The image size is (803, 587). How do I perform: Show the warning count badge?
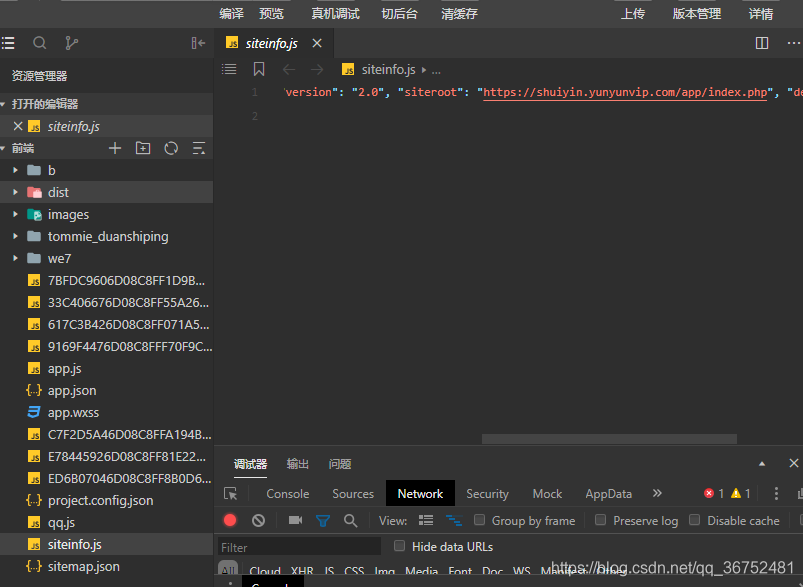(x=741, y=494)
